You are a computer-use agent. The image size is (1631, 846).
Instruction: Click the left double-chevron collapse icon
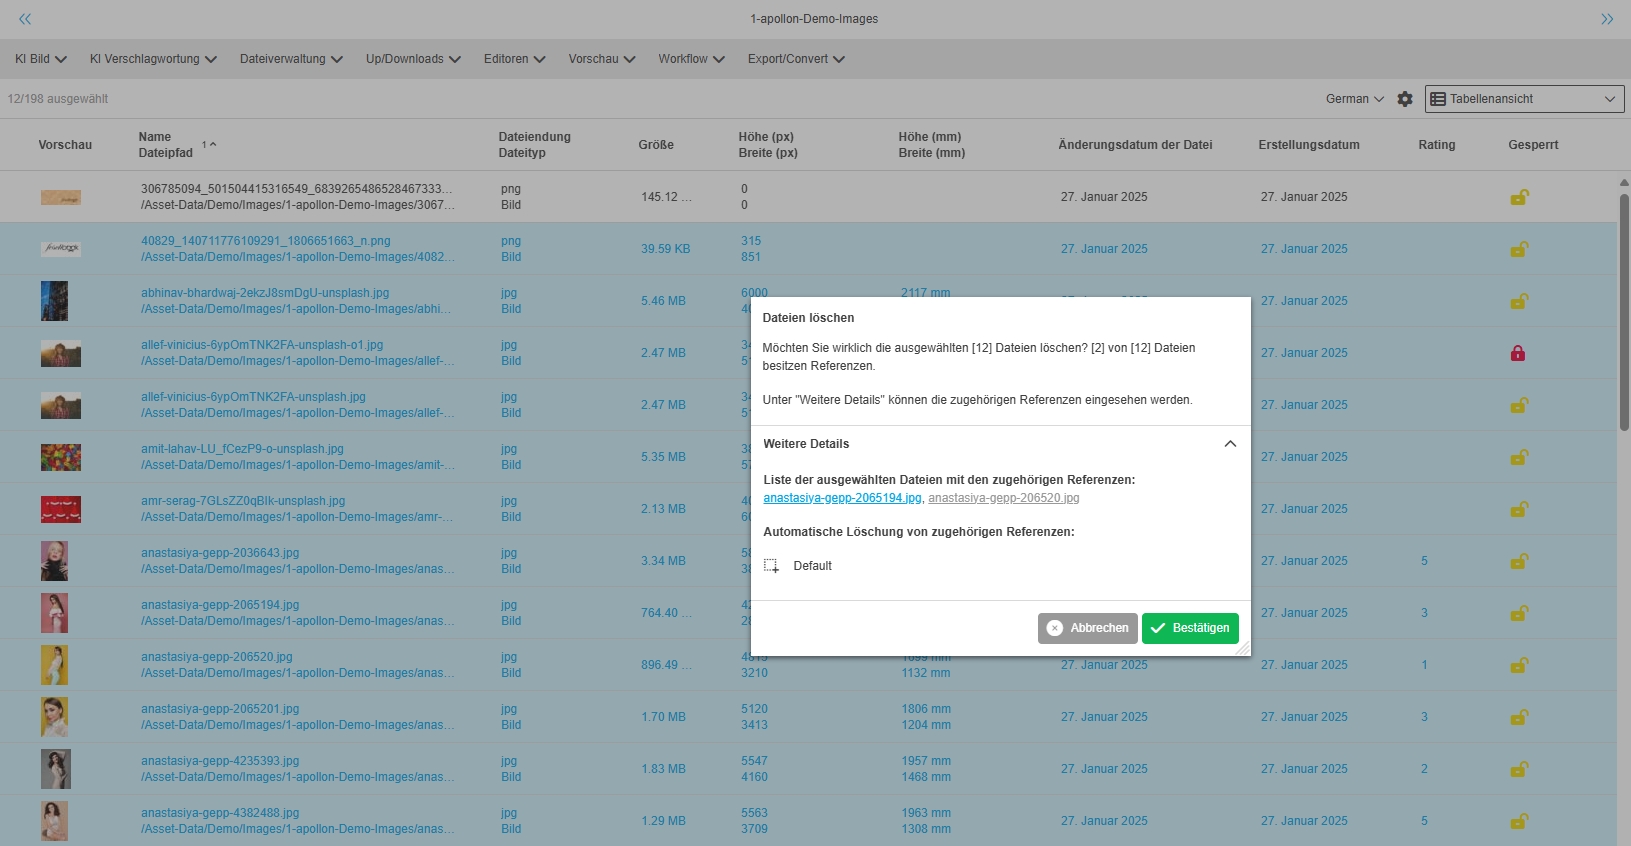click(25, 19)
